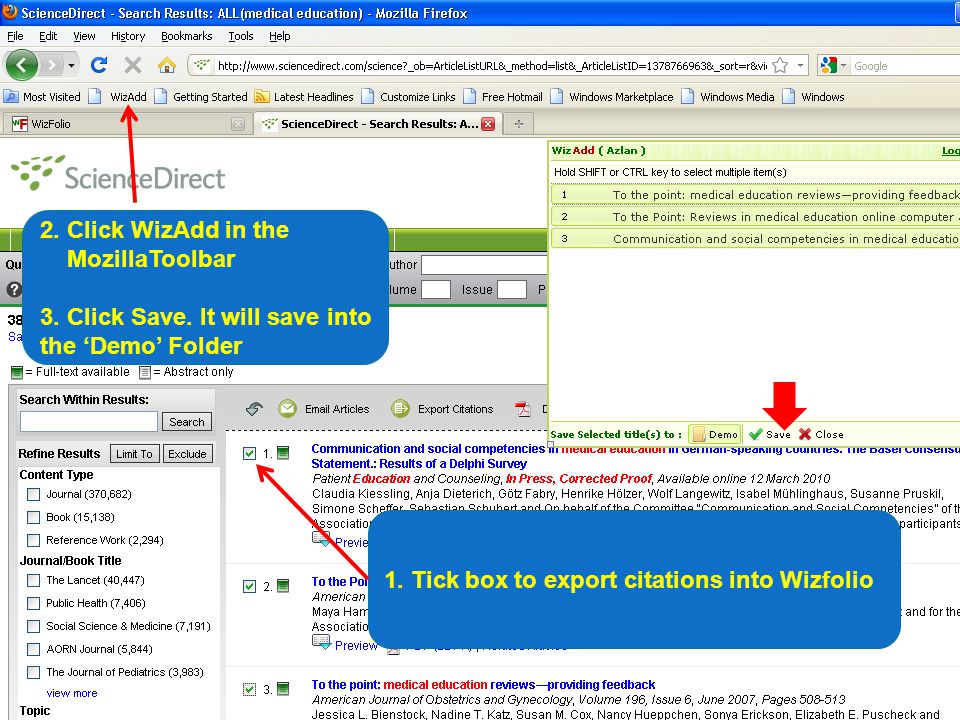Click the Export Citations icon
Screen dimensions: 960x720
click(400, 408)
